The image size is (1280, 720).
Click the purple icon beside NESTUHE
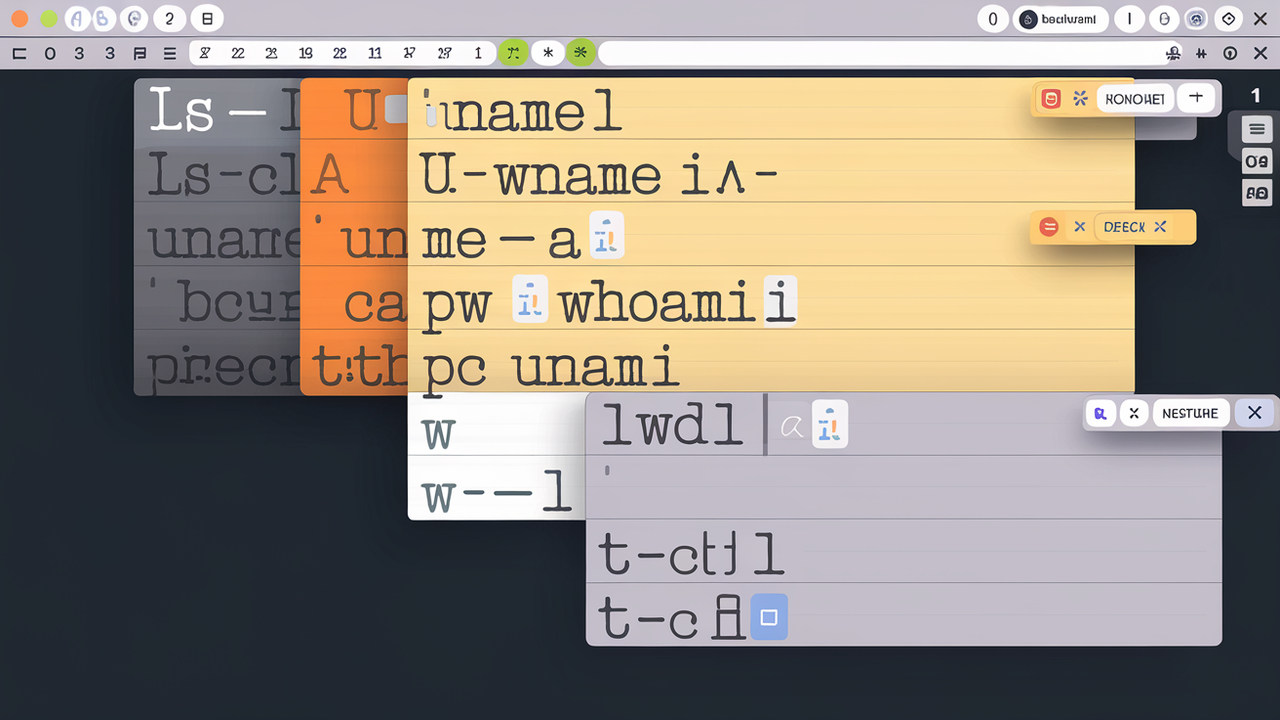click(x=1101, y=412)
